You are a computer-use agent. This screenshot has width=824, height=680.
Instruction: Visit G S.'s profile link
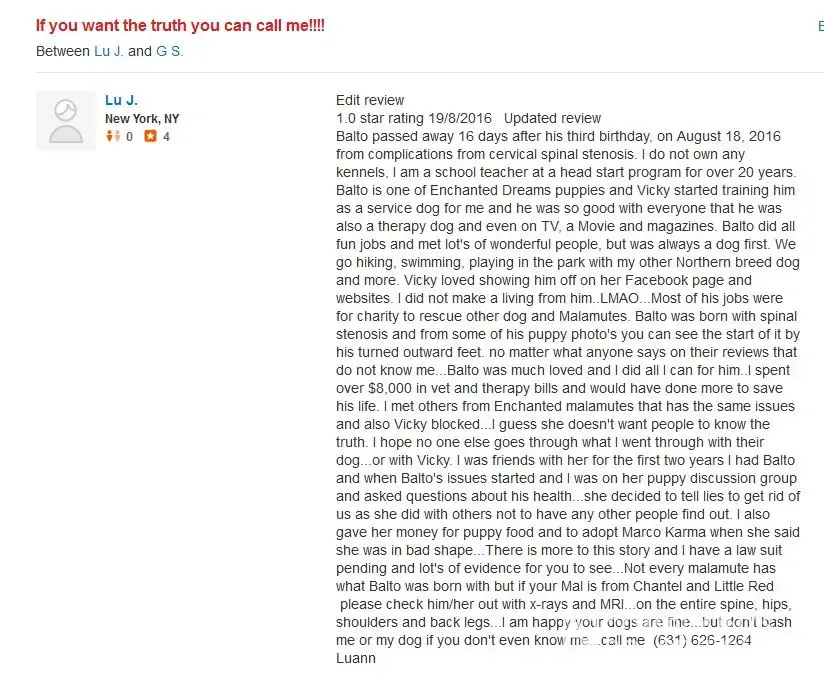(170, 51)
